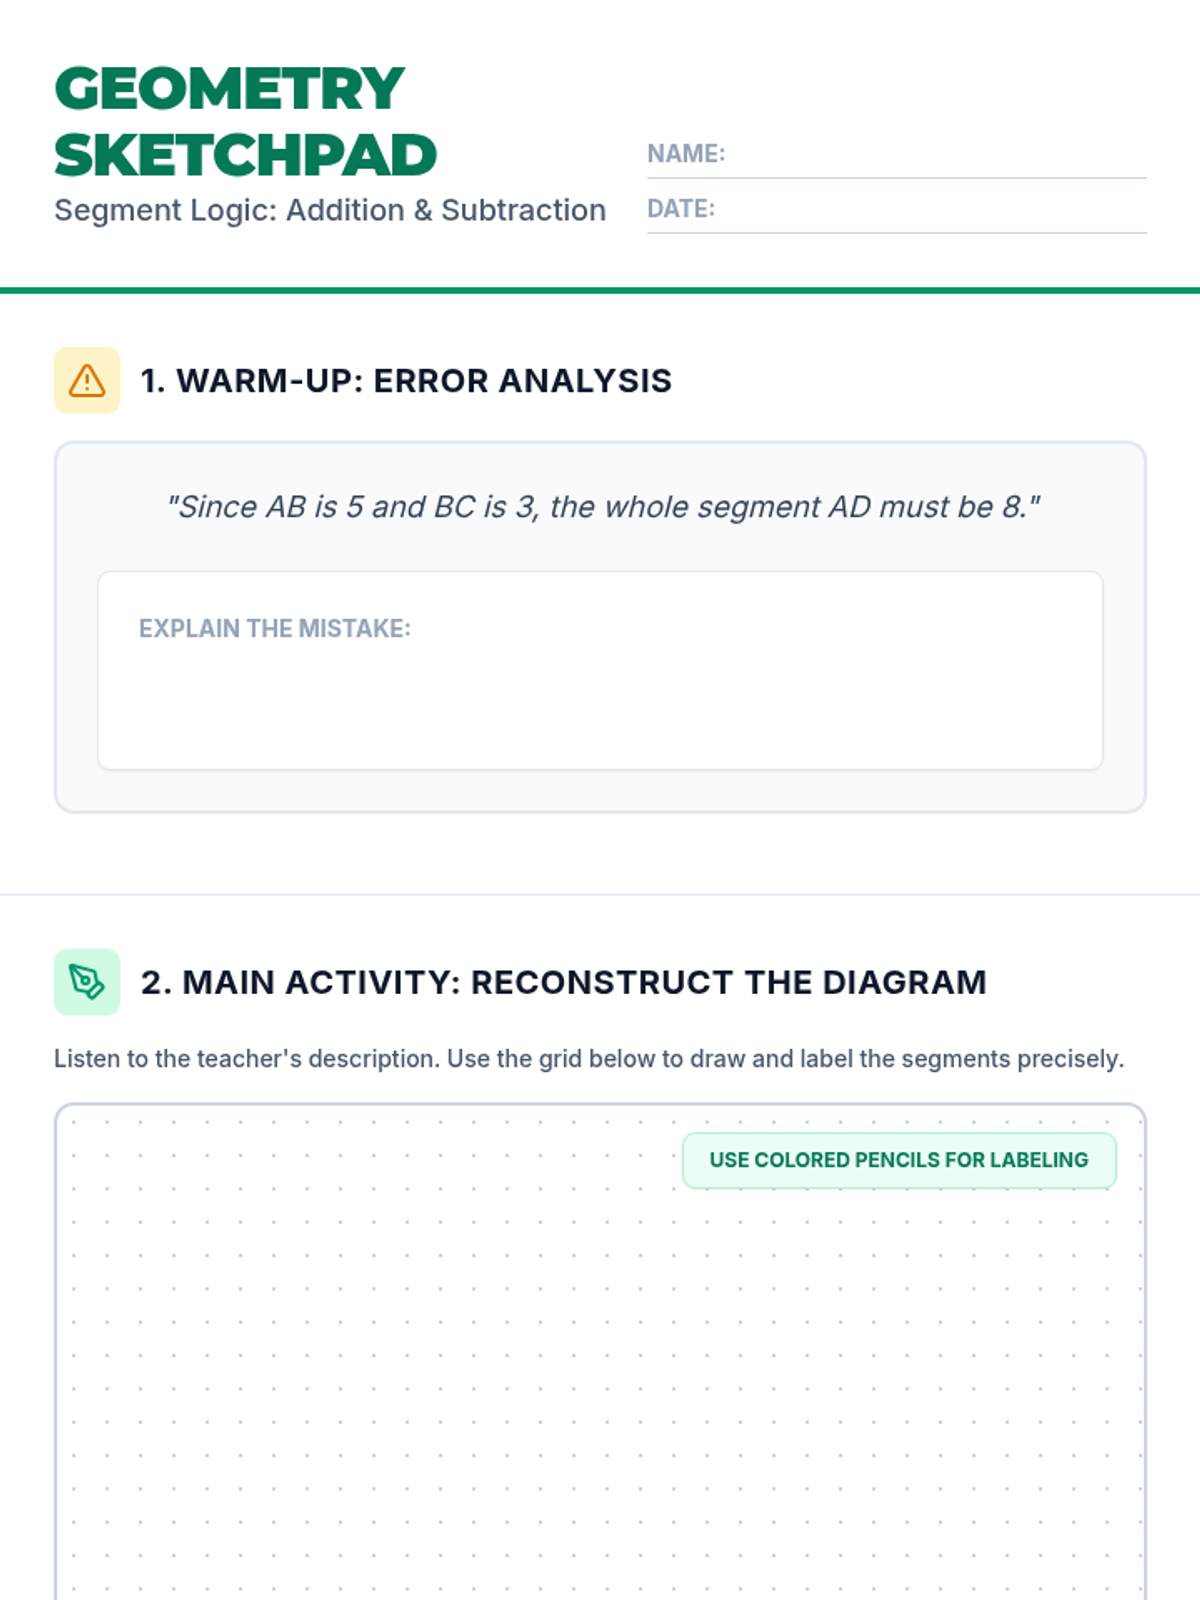Click the 'Segment Logic: Addition & Subtraction' subtitle

[x=330, y=210]
